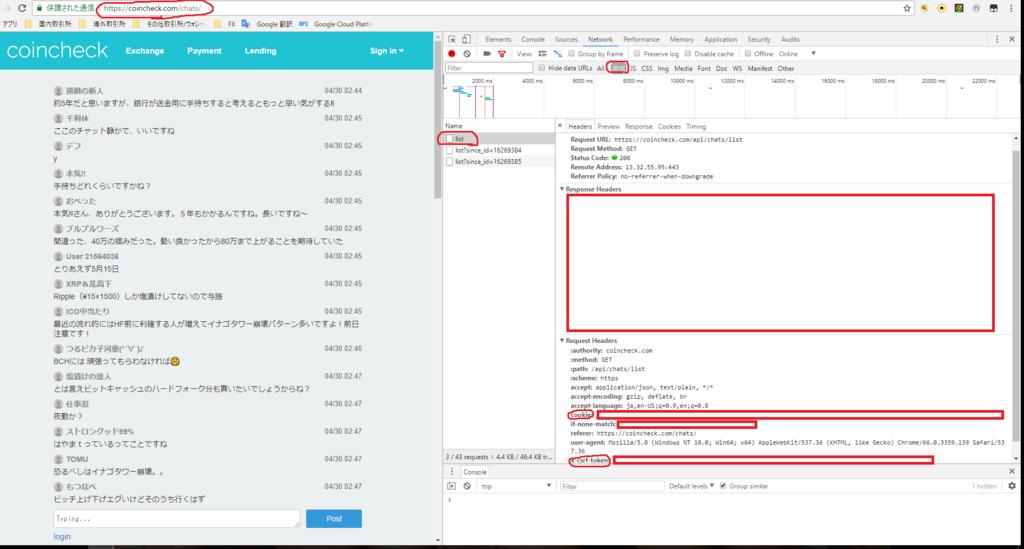Screen dimensions: 1024x549
Task: Open the Console tab in DevTools
Action: (533, 39)
